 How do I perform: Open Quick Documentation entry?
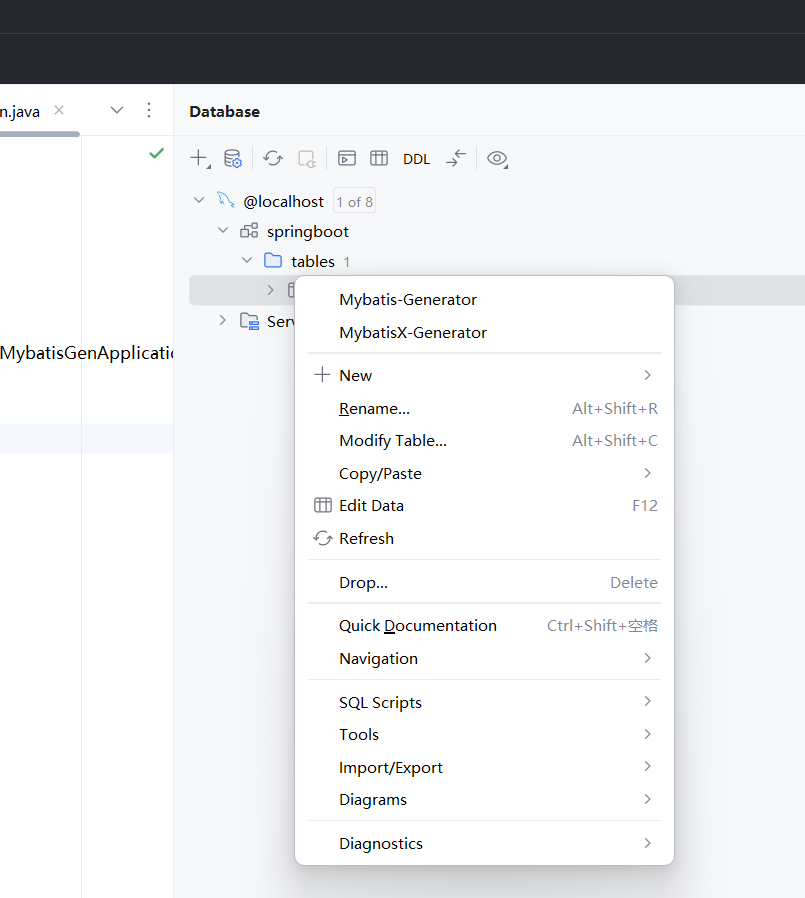coord(484,625)
